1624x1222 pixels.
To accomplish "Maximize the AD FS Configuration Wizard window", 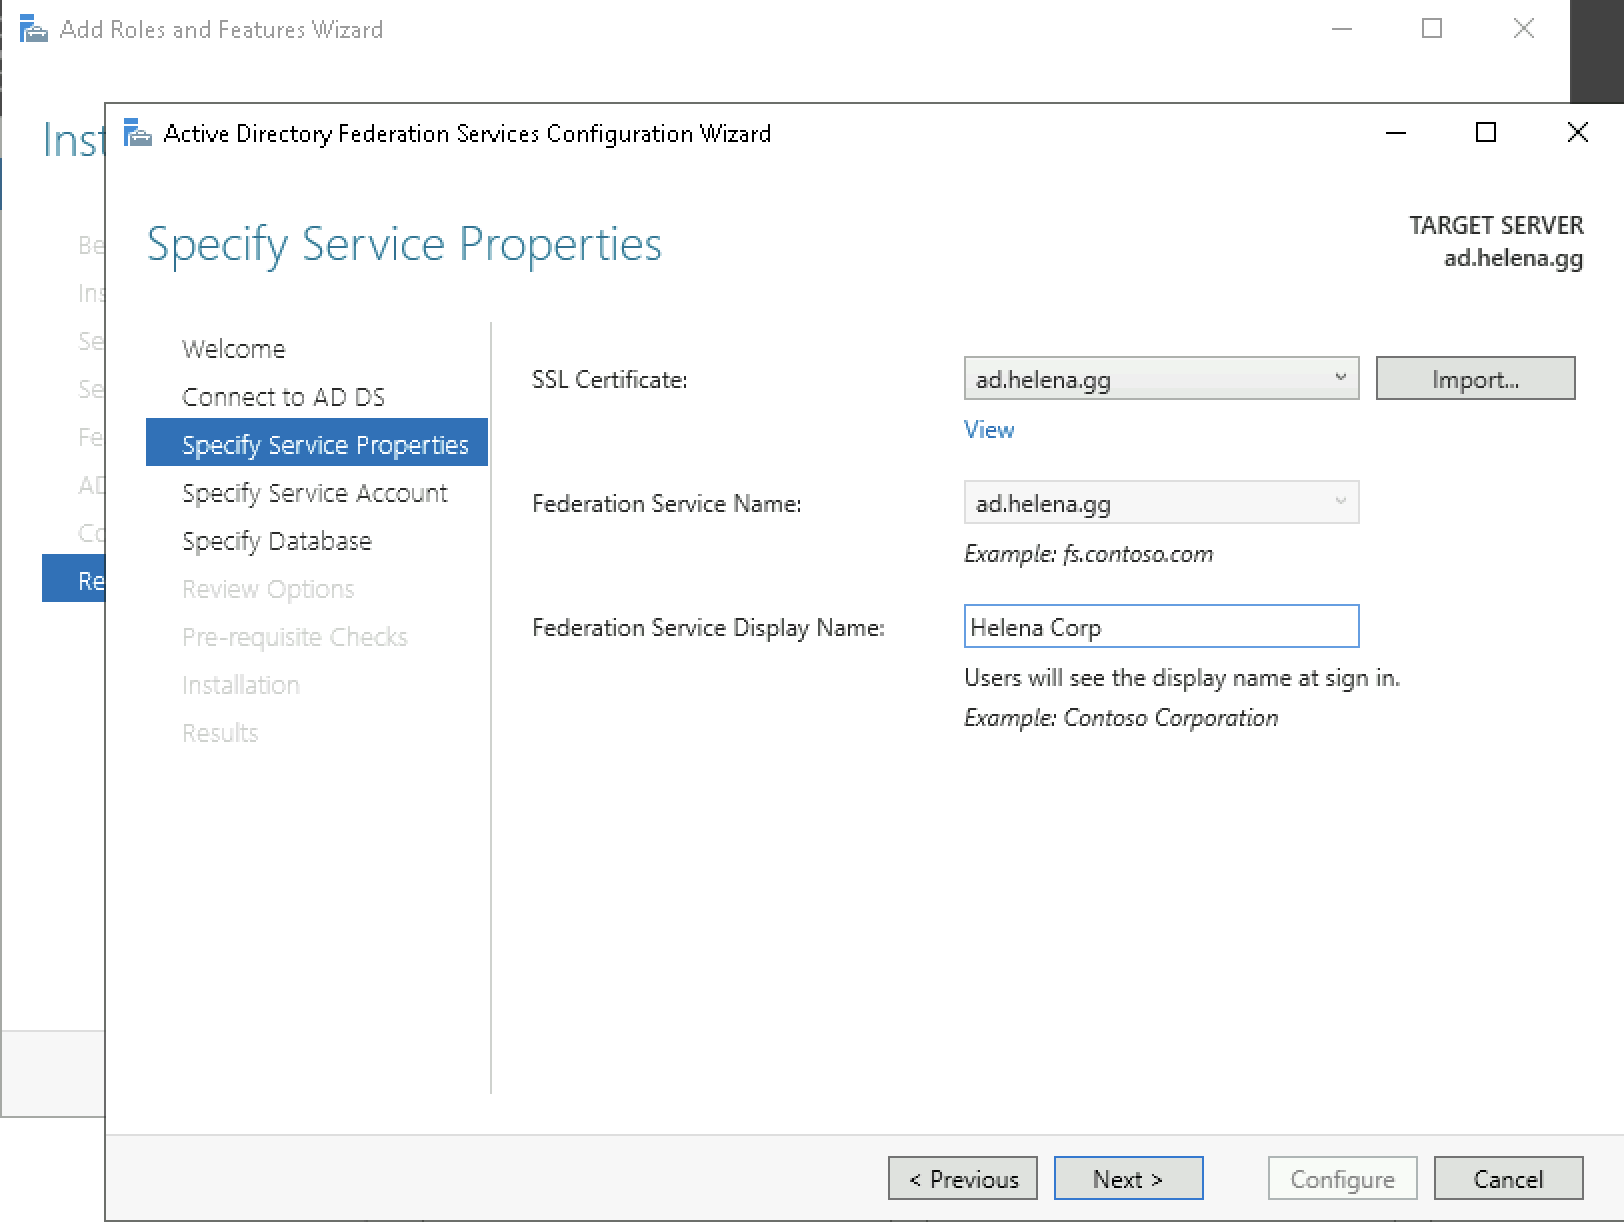I will (x=1486, y=133).
